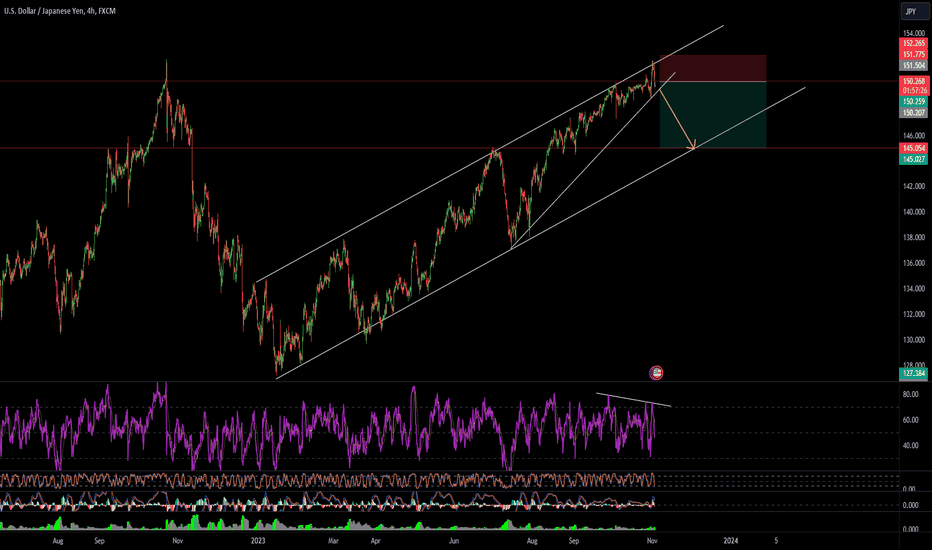Screen dimensions: 932x550
Task: Select the gray 151.504 price label
Action: (x=914, y=66)
